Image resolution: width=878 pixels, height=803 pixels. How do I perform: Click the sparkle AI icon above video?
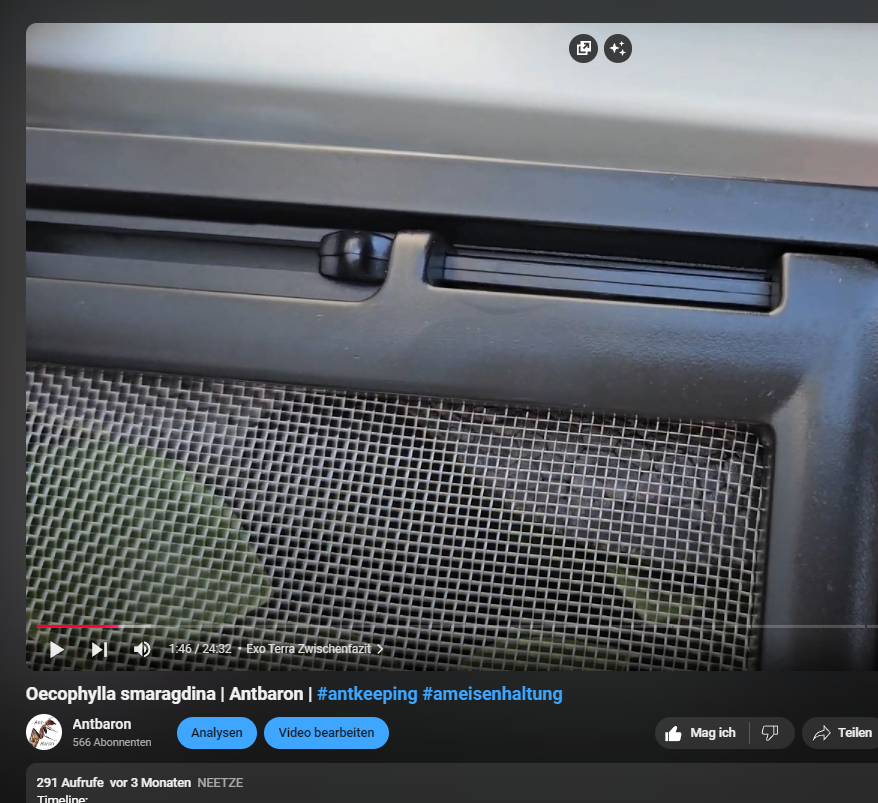click(x=618, y=48)
